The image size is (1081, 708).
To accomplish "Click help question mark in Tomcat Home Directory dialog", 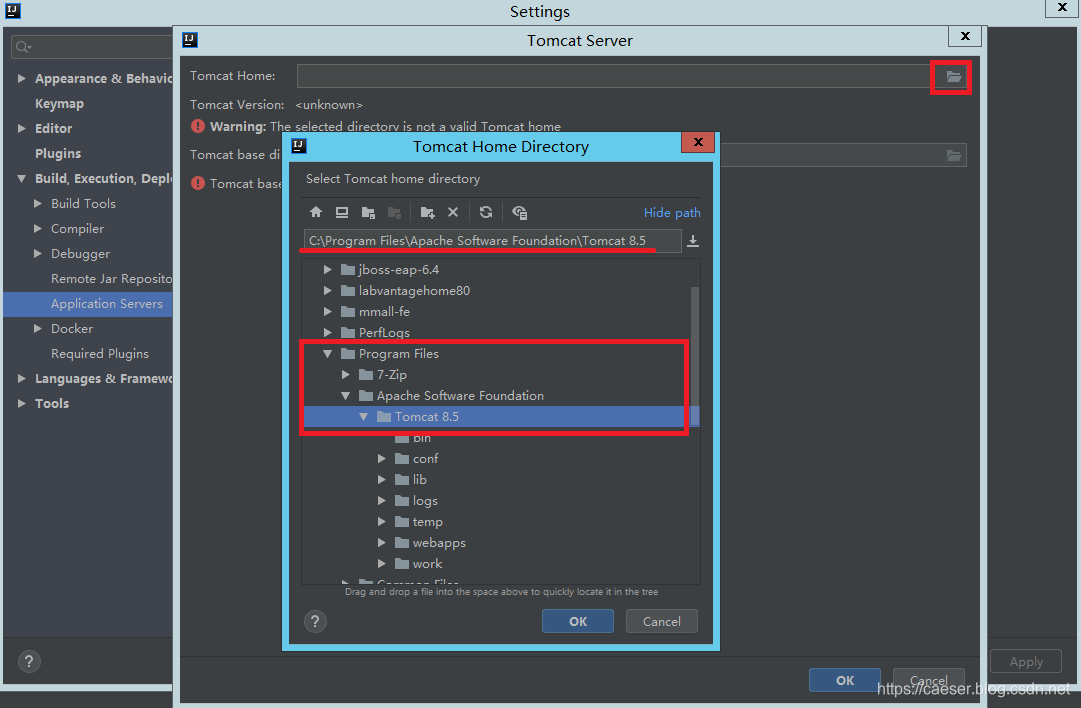I will point(315,621).
